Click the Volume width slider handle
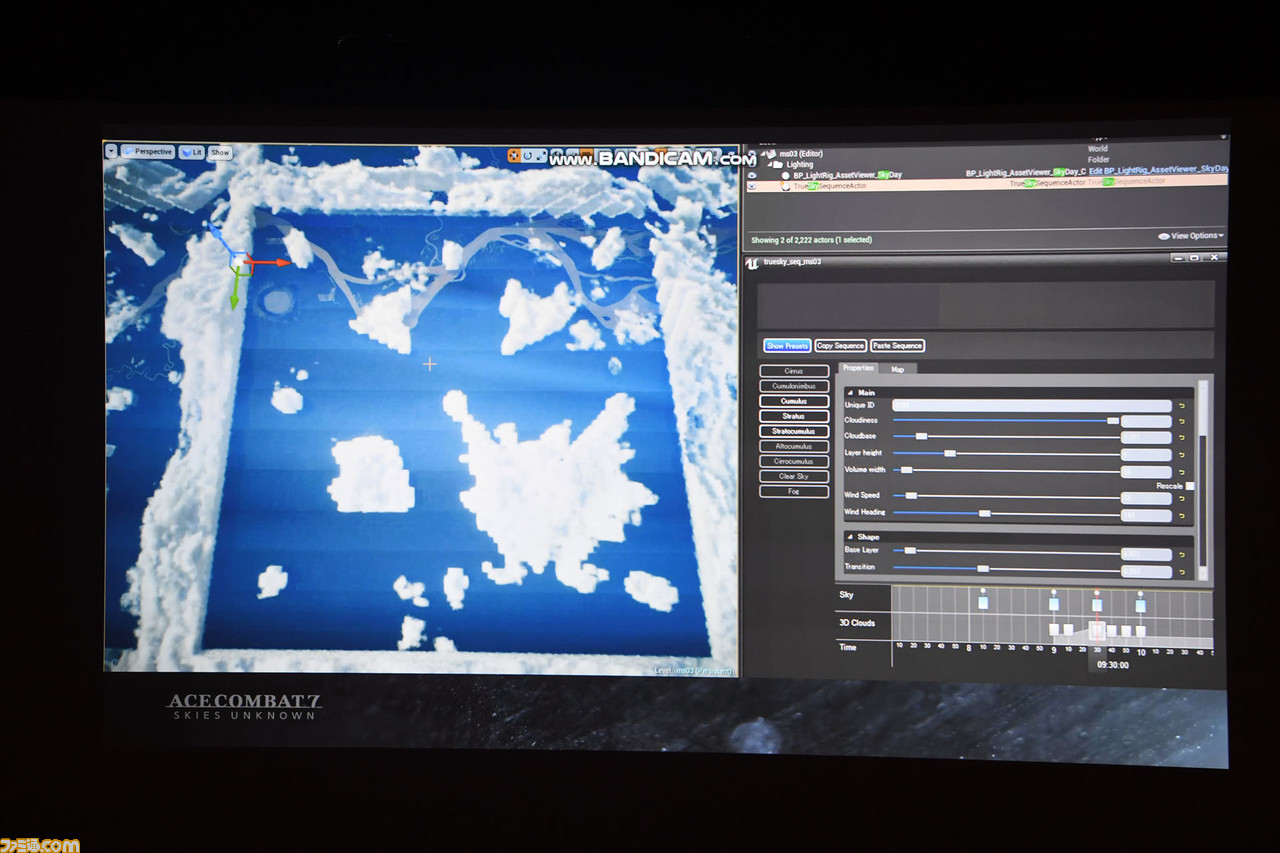Image resolution: width=1280 pixels, height=853 pixels. [x=906, y=470]
